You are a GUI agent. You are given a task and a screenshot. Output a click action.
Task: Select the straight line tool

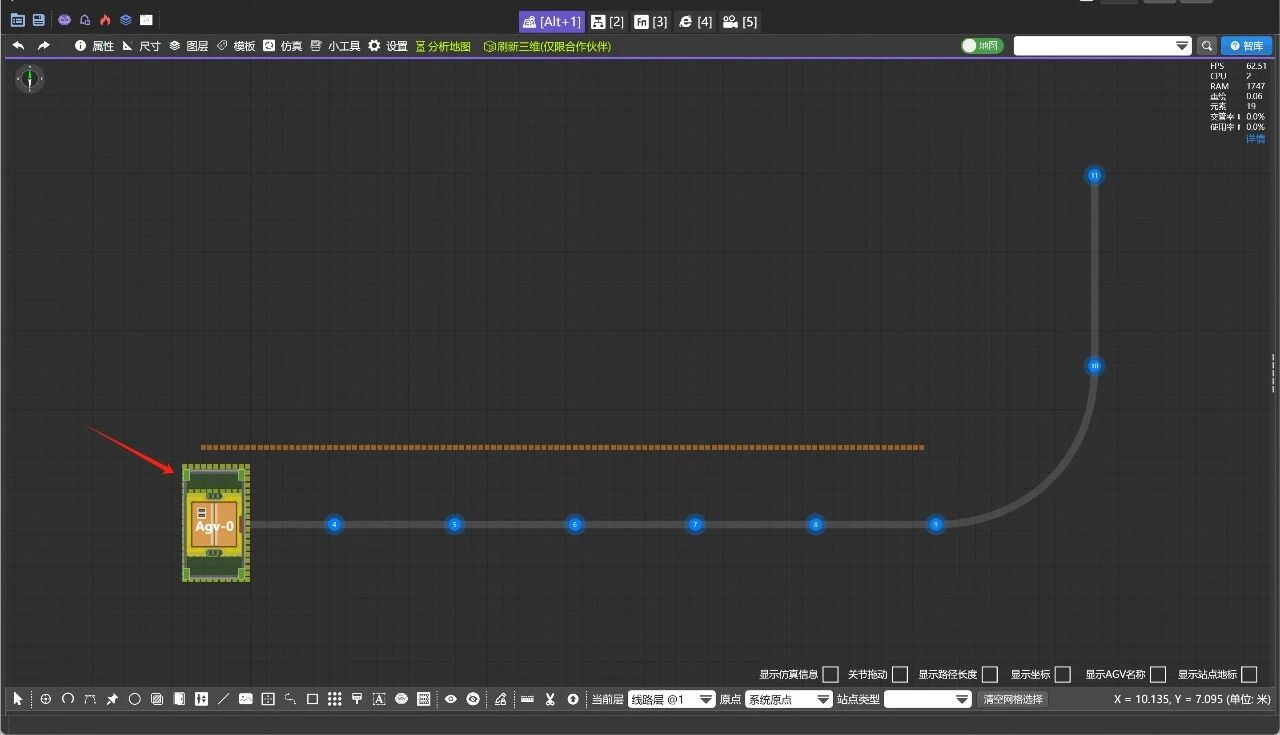click(223, 699)
